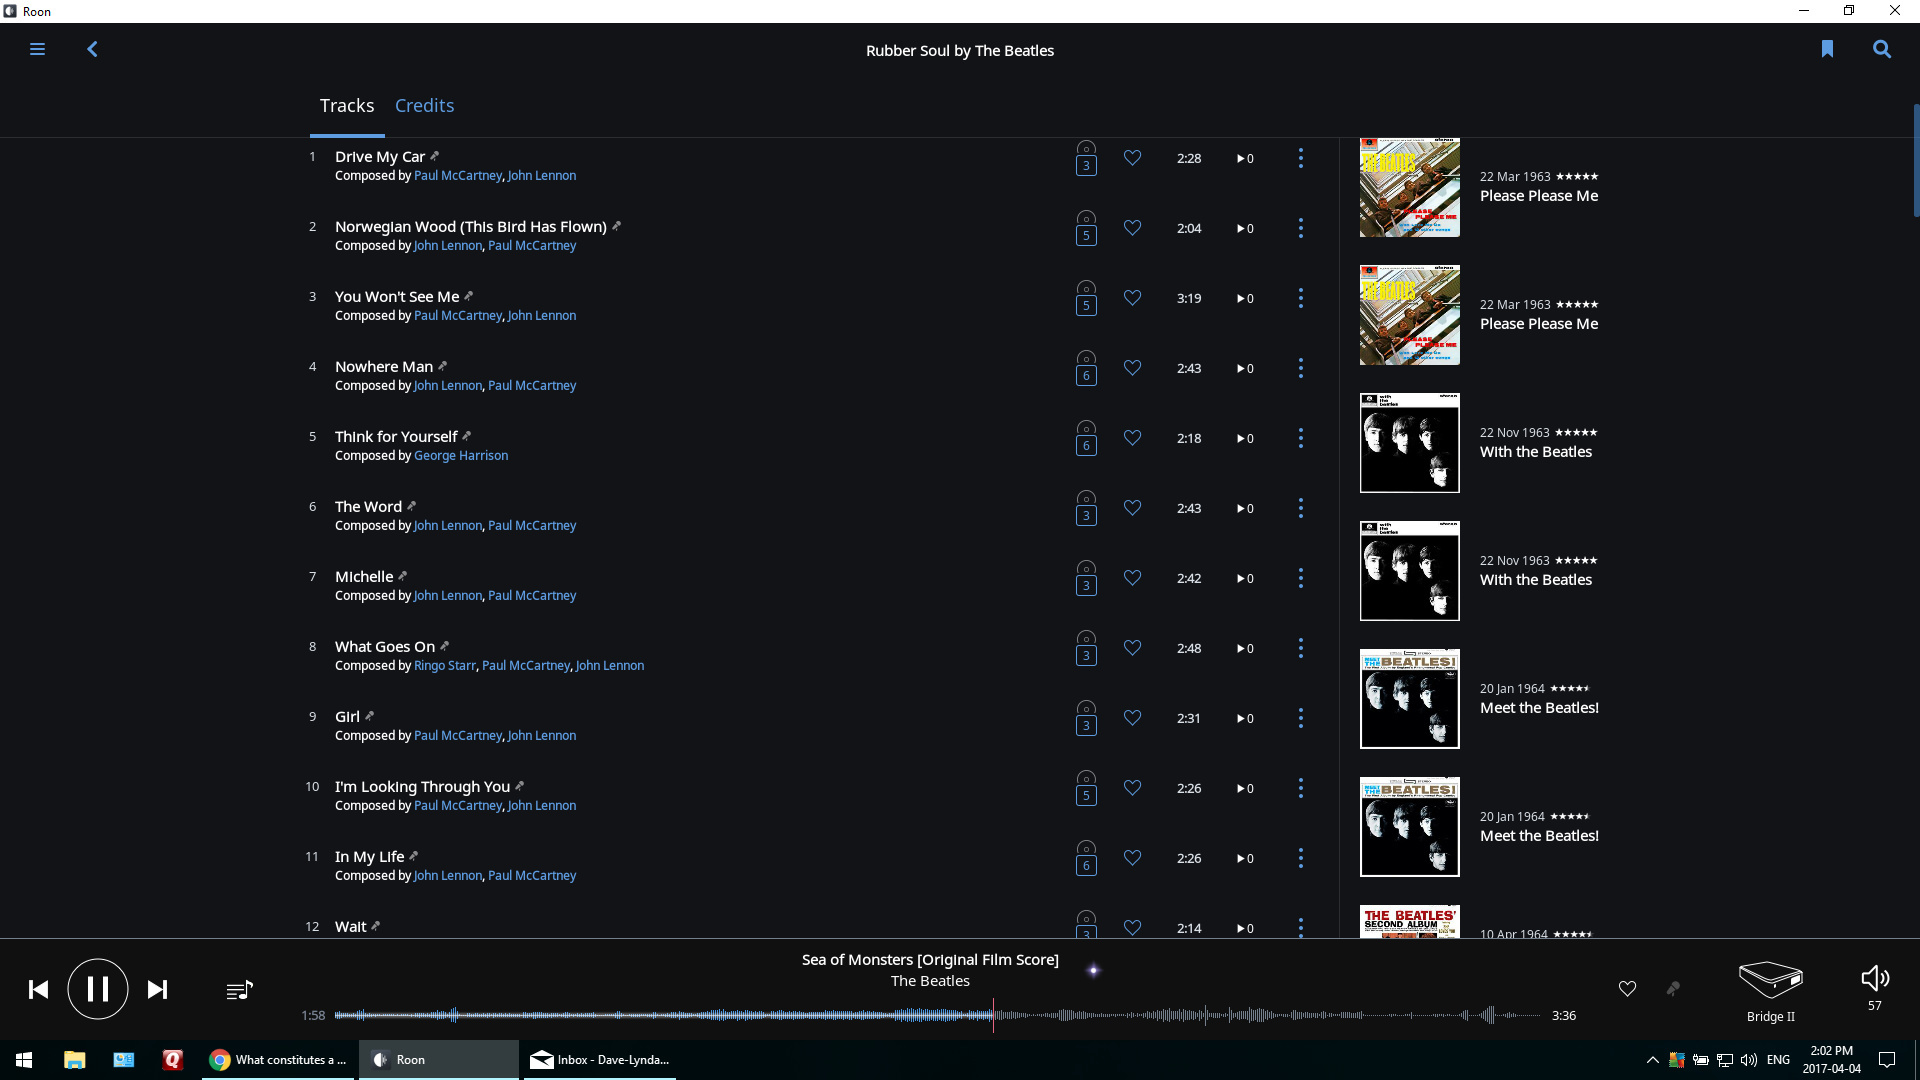The width and height of the screenshot is (1920, 1080).
Task: Click the performance badge for Drive My Car
Action: pyautogui.click(x=1086, y=158)
